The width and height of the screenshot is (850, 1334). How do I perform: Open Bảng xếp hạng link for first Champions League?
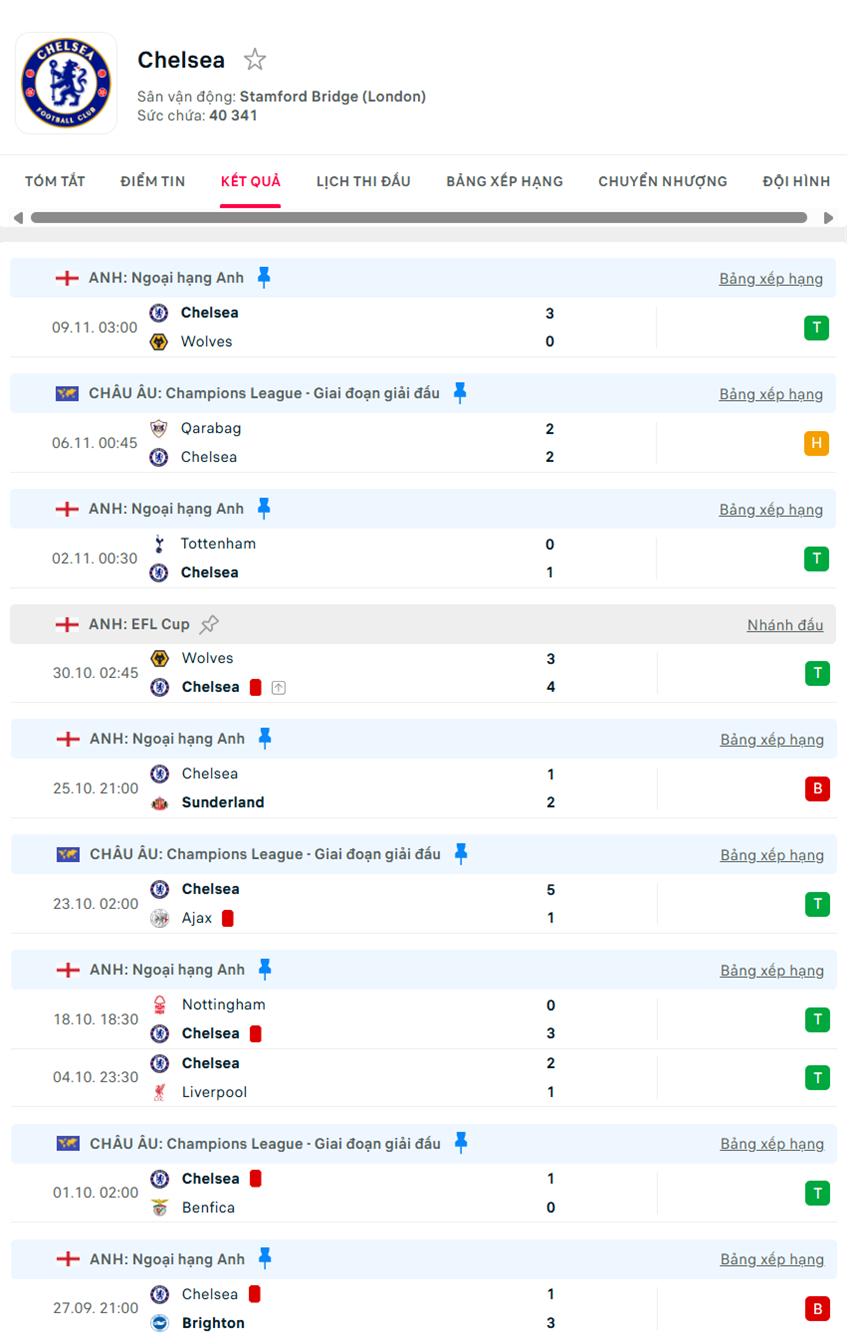tap(771, 394)
